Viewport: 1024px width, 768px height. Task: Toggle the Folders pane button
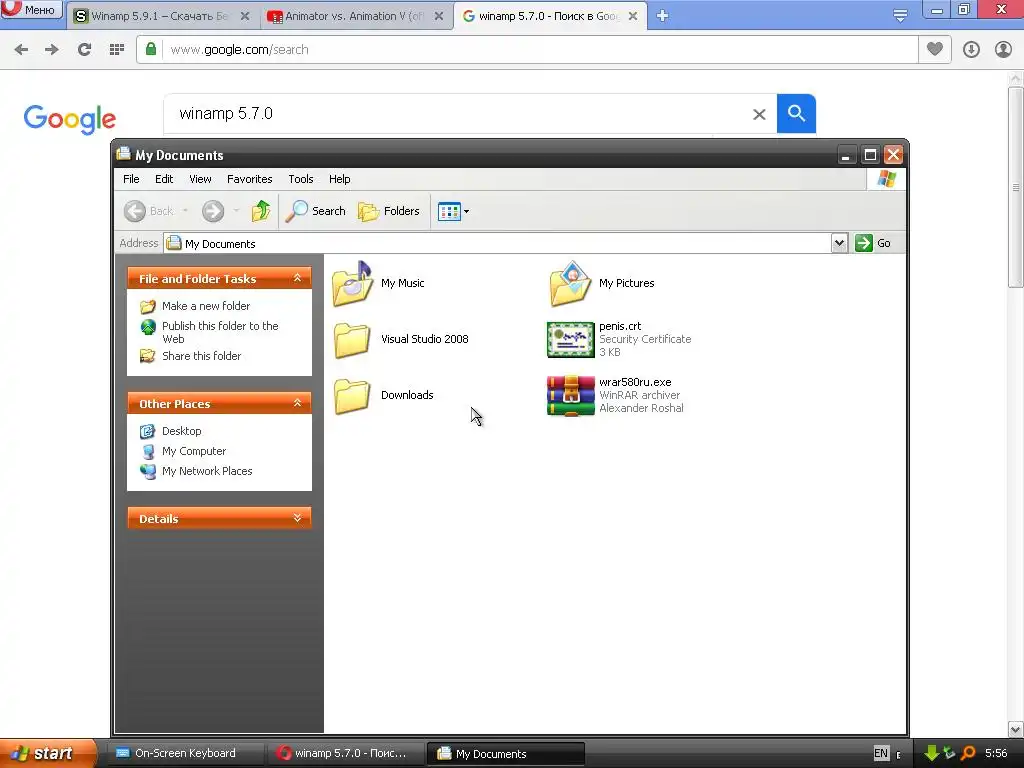(389, 211)
